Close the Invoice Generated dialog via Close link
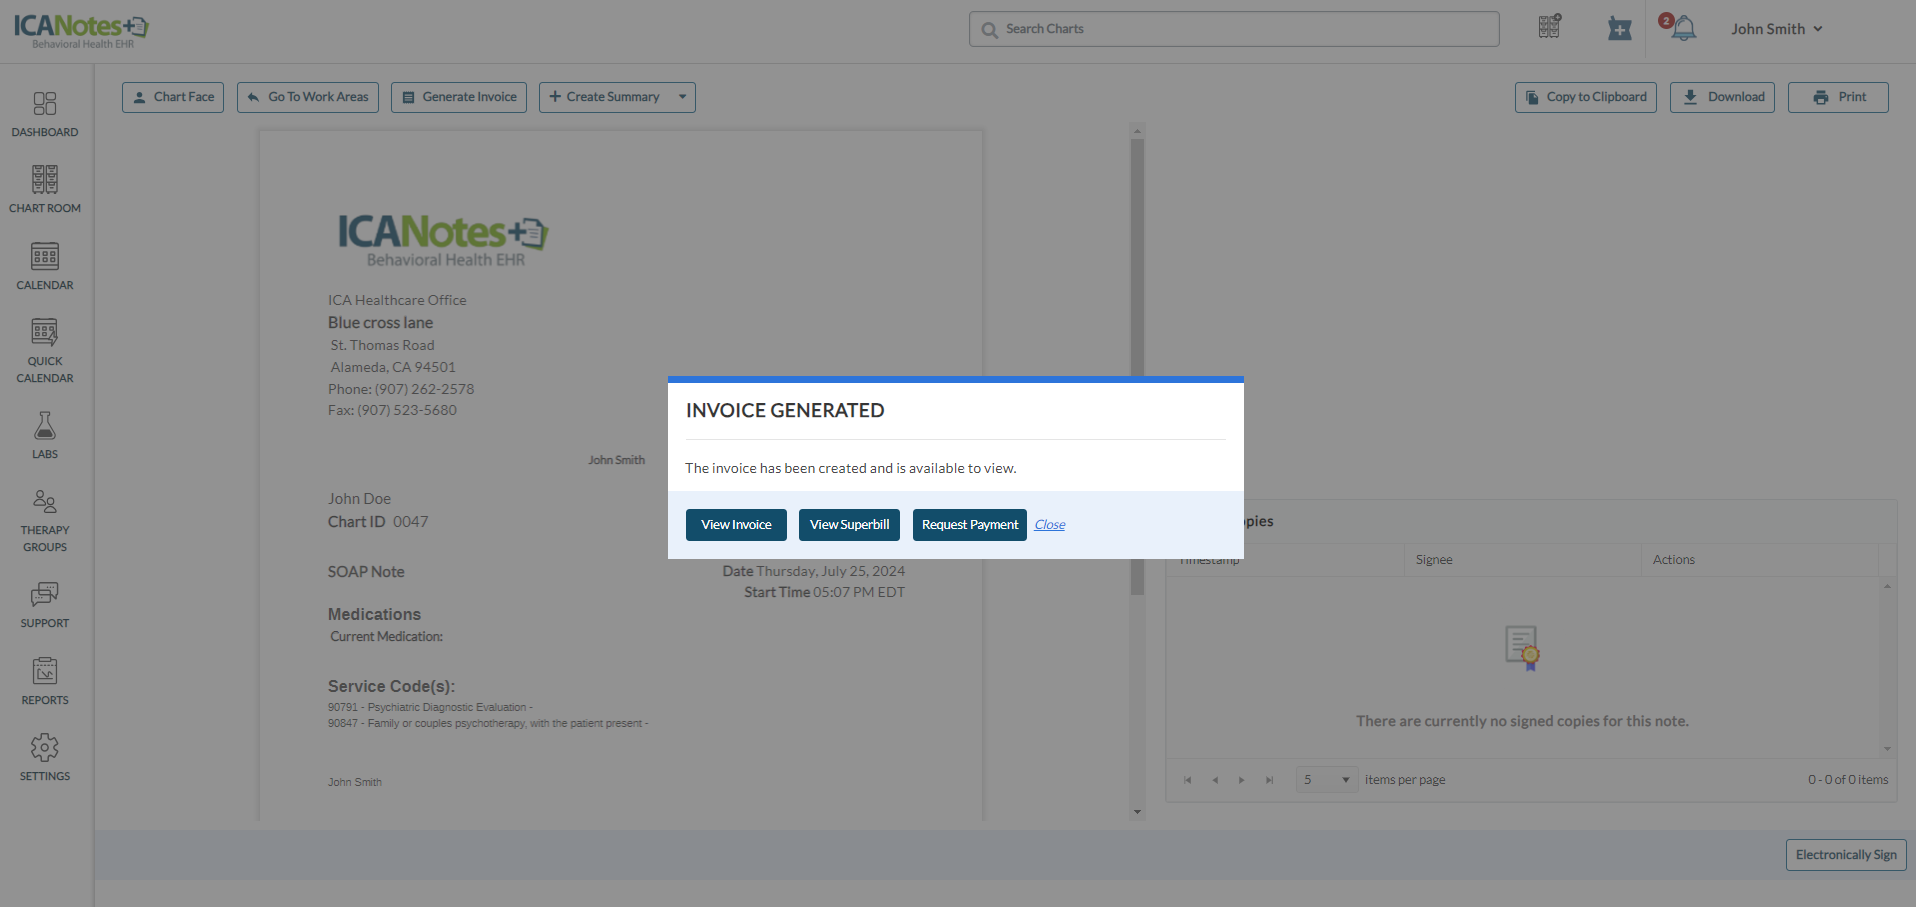The width and height of the screenshot is (1916, 907). point(1049,525)
